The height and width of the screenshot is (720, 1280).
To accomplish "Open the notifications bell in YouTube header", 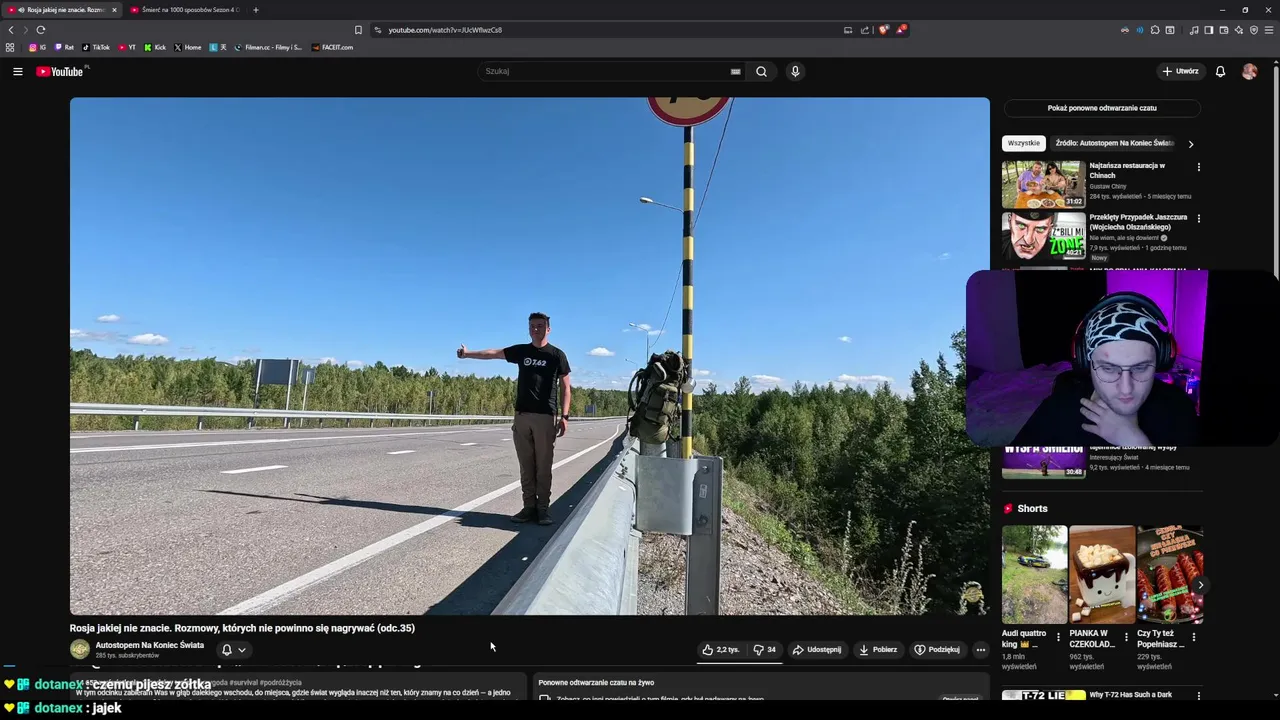I will pyautogui.click(x=1220, y=72).
